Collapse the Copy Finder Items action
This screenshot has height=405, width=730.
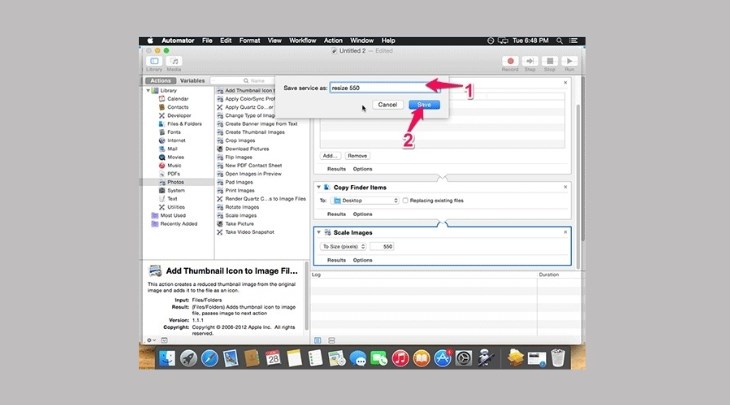click(319, 187)
